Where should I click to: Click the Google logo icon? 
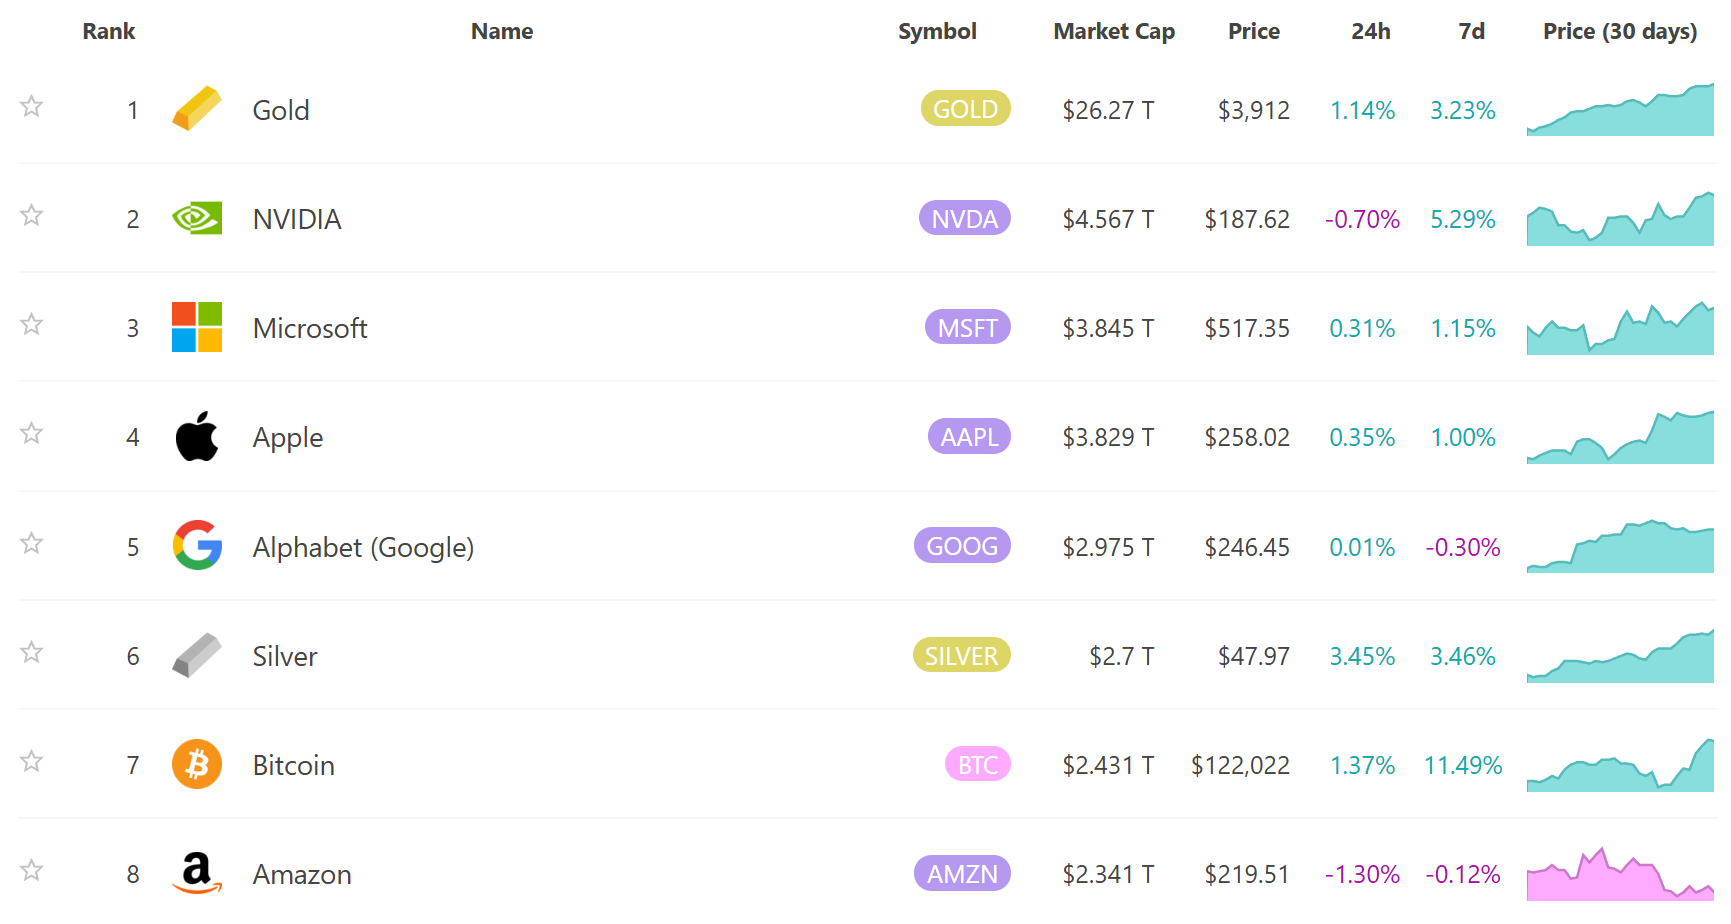click(197, 546)
